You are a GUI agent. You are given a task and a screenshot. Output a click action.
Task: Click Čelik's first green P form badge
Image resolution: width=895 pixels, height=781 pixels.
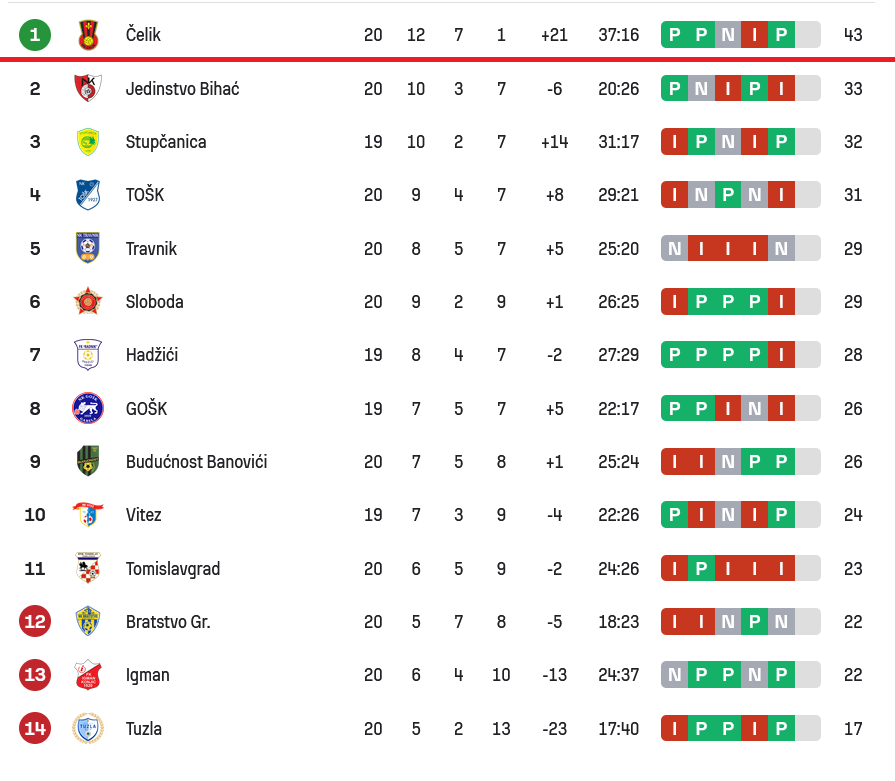(674, 35)
